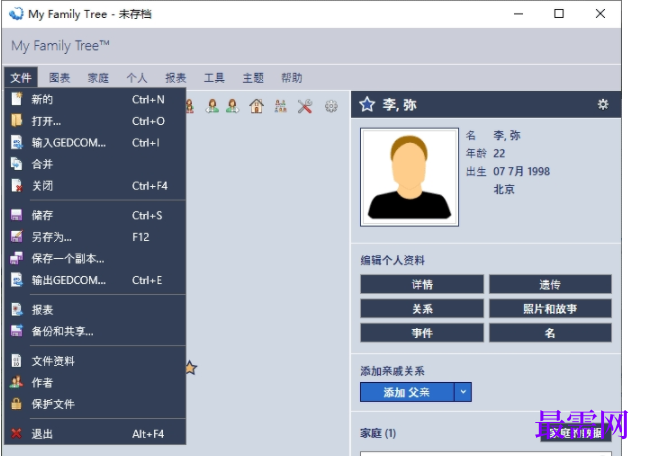Open the 家庭 menu
The image size is (647, 456).
click(98, 78)
